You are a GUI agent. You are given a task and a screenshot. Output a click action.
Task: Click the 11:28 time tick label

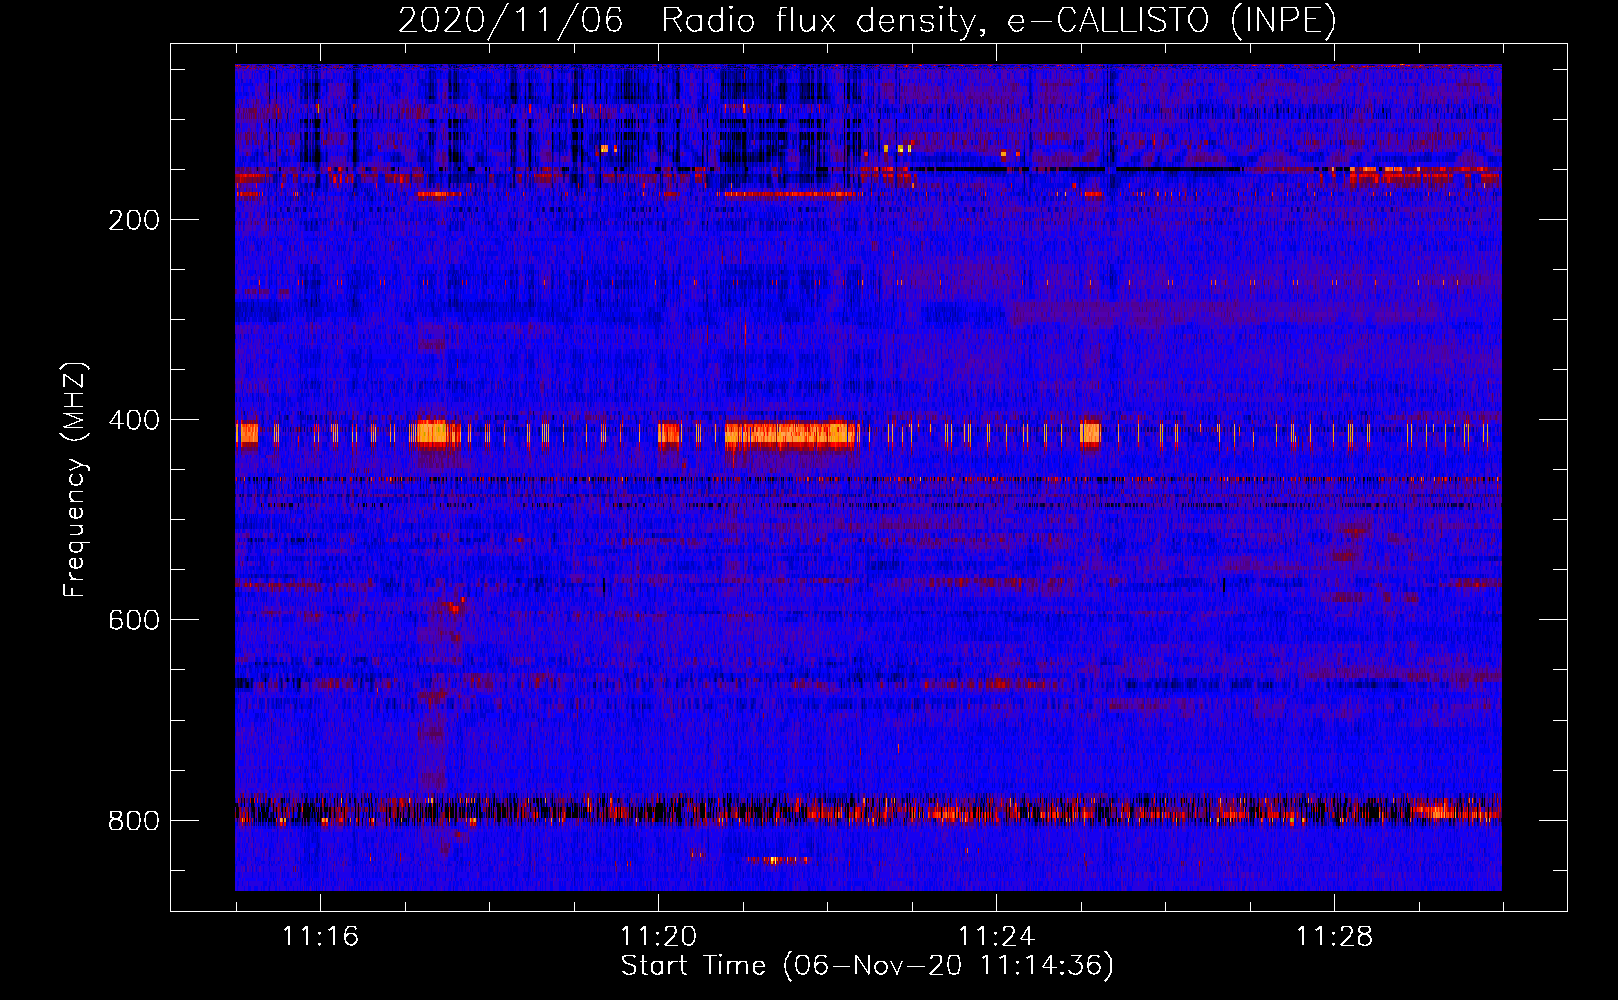click(x=1334, y=937)
